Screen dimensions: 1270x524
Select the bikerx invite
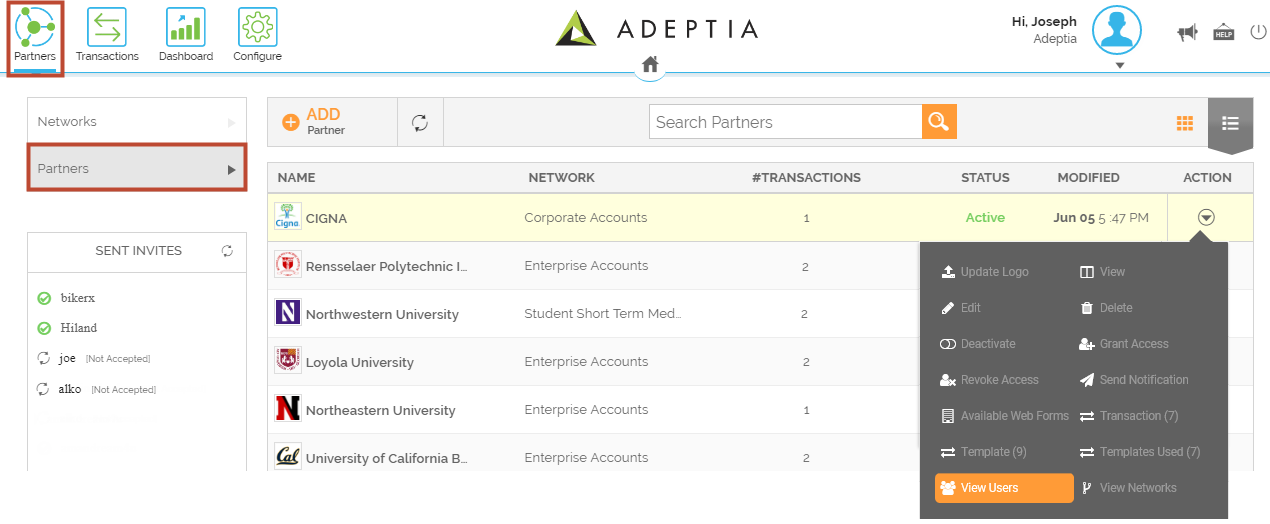click(78, 298)
